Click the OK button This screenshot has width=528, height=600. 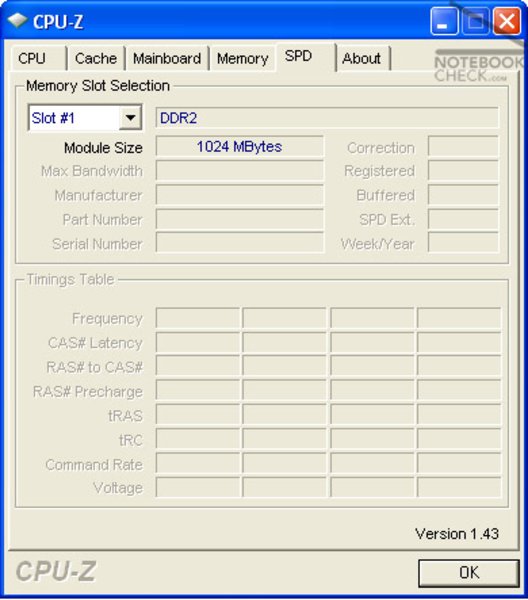point(469,572)
